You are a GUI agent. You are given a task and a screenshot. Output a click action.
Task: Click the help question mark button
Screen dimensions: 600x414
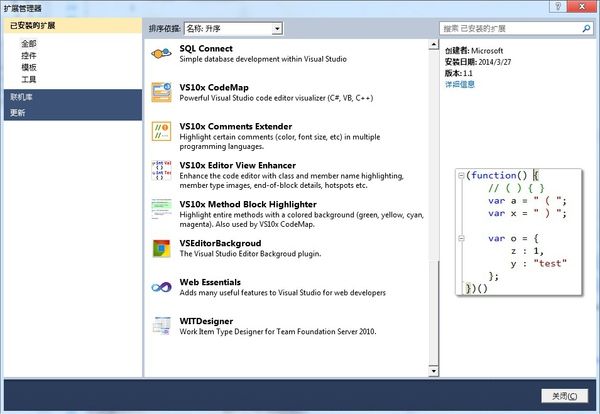pos(558,6)
